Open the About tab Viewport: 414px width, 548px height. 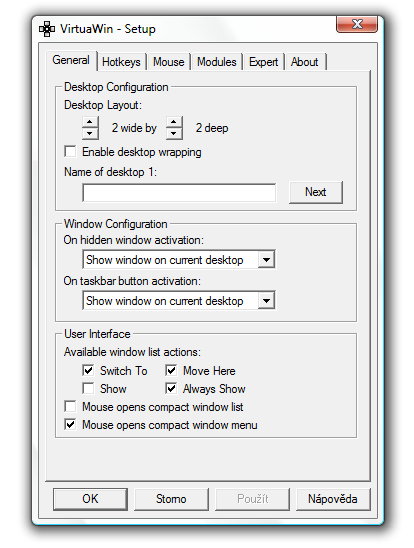pyautogui.click(x=305, y=62)
